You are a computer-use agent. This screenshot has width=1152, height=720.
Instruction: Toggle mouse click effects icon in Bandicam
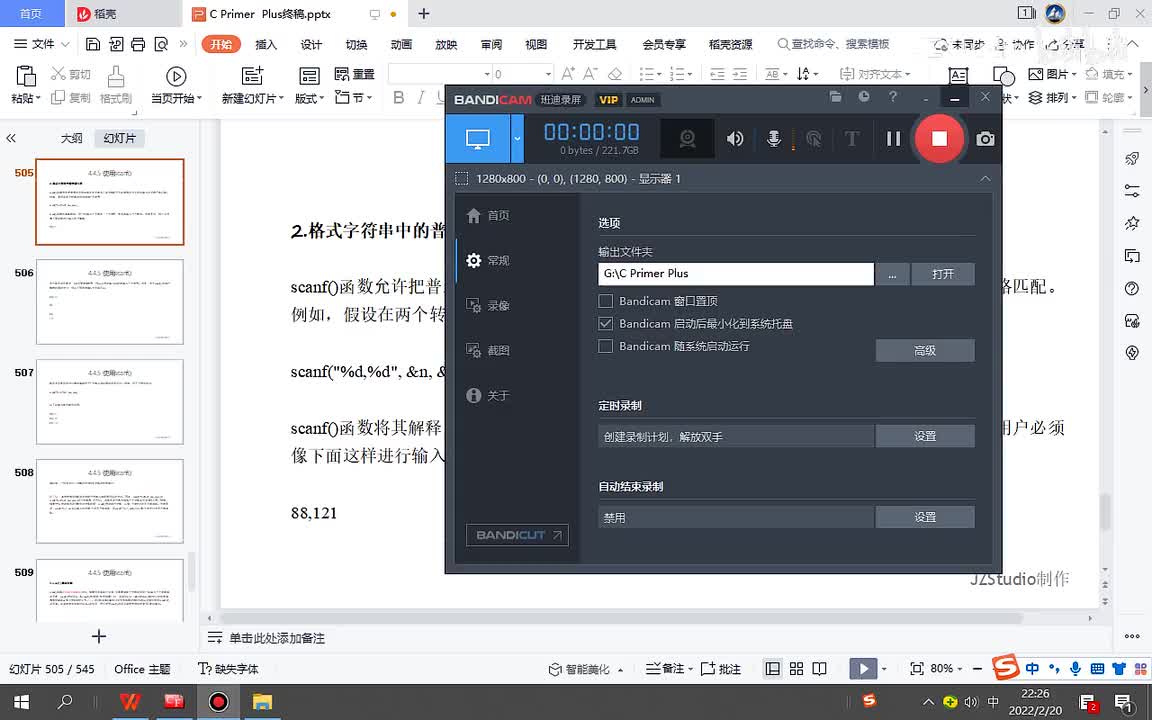813,138
